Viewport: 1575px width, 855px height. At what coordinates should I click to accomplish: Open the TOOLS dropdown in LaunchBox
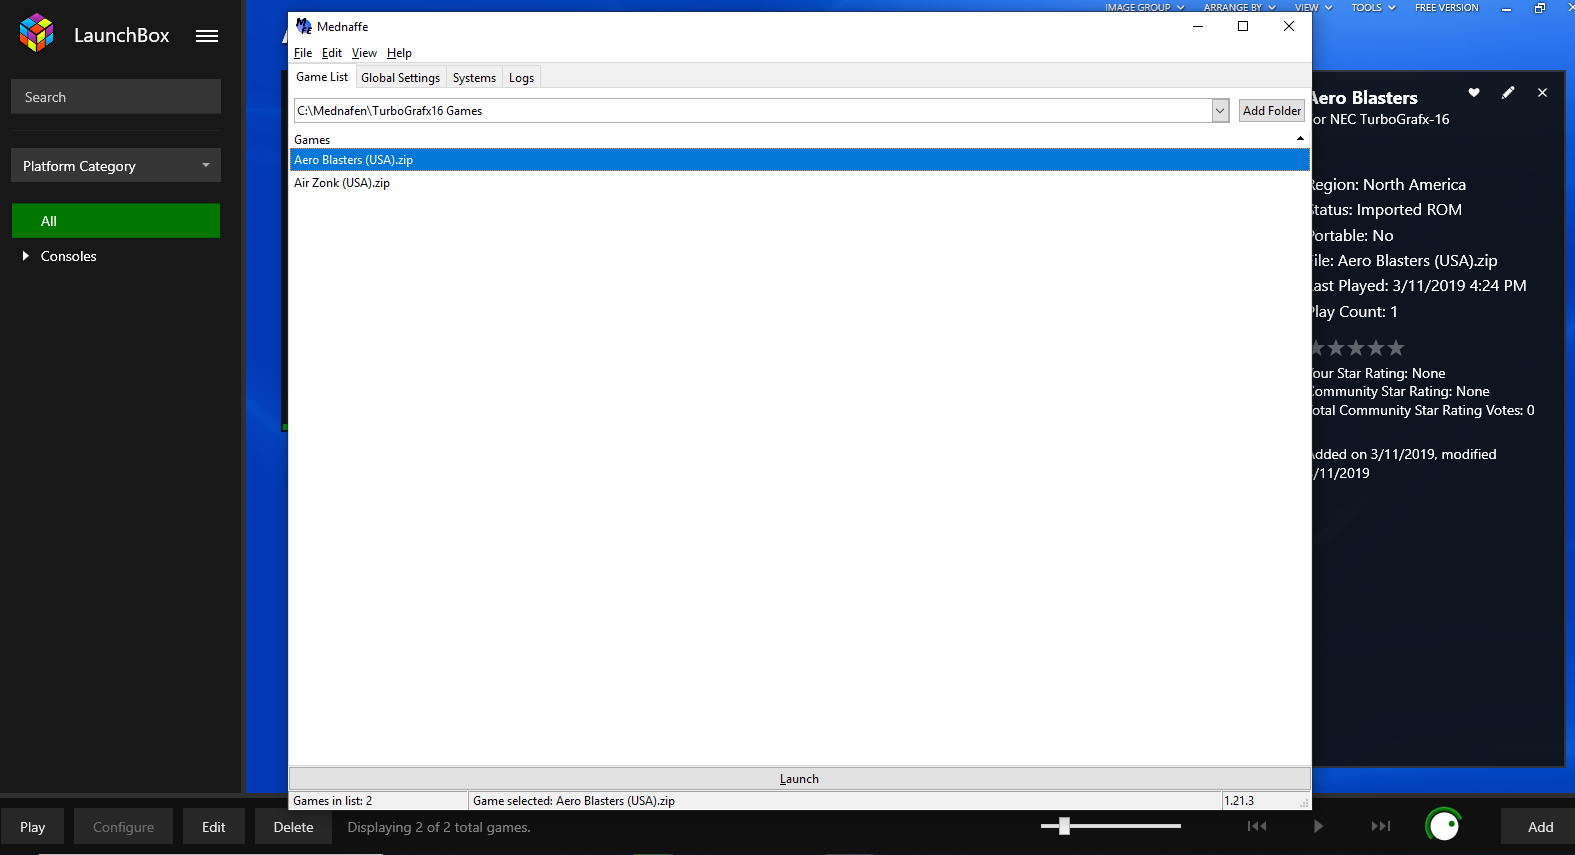[x=1373, y=7]
